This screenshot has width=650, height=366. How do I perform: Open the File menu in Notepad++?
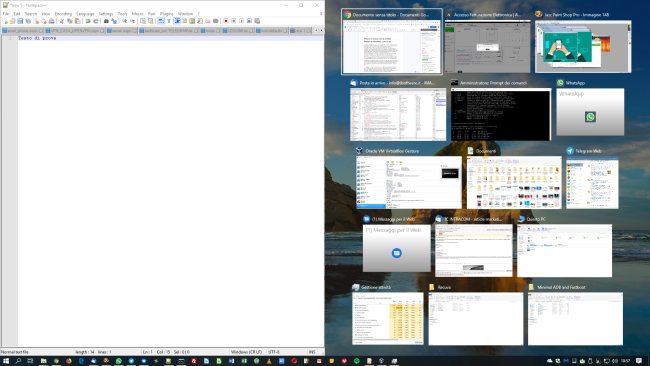6,14
